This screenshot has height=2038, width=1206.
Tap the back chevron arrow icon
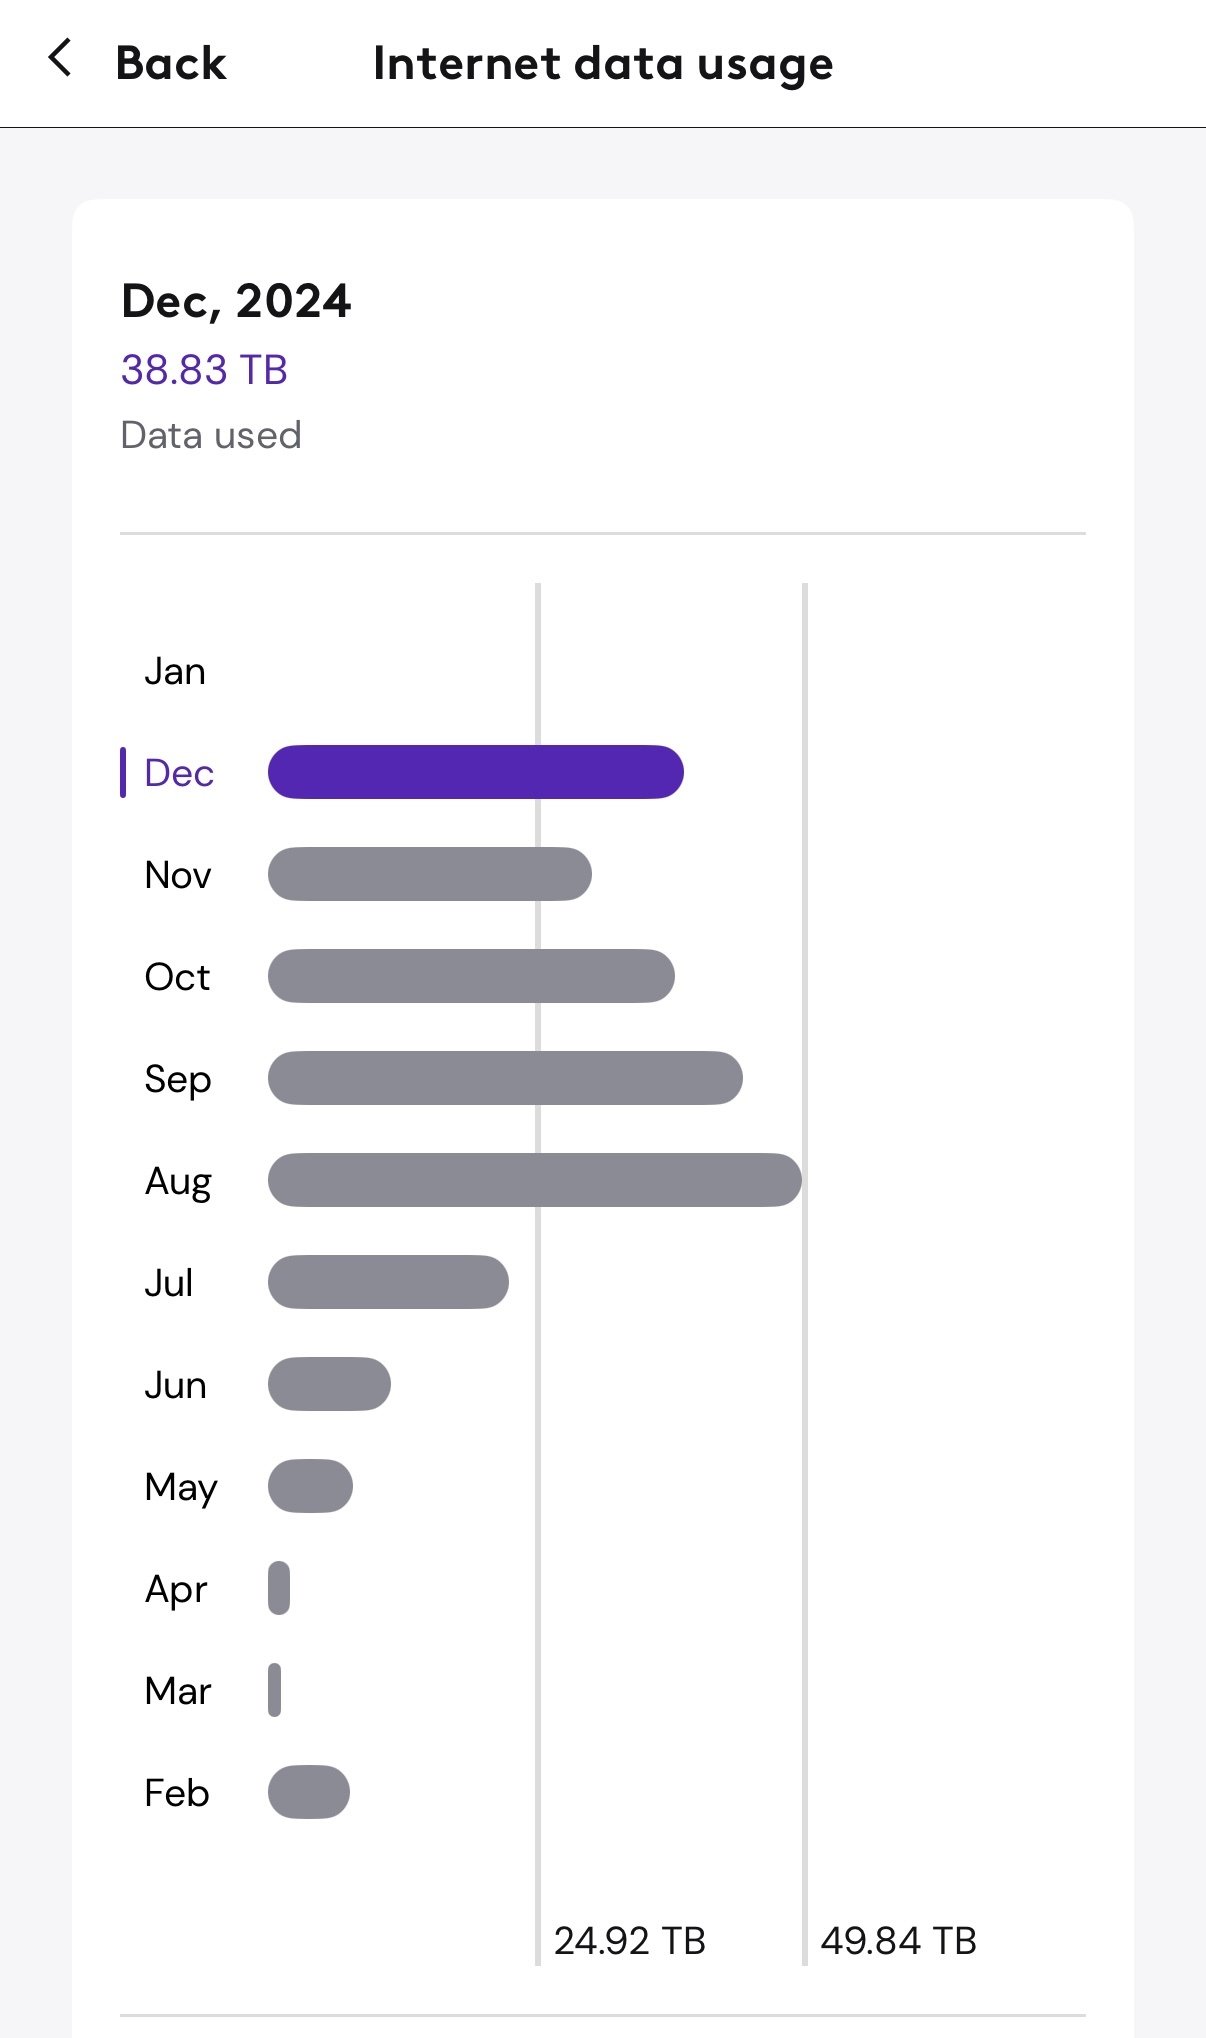(60, 59)
